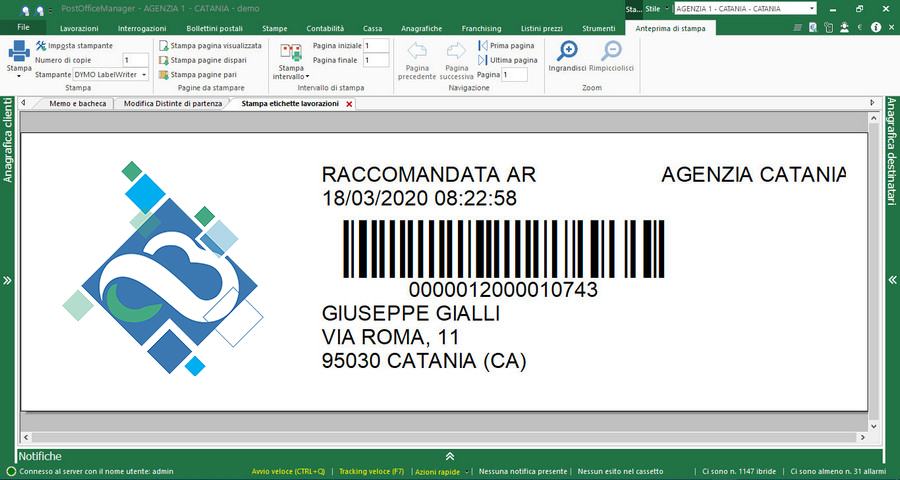900x480 pixels.
Task: Click the second quick access toolbar icon
Action: click(x=40, y=10)
